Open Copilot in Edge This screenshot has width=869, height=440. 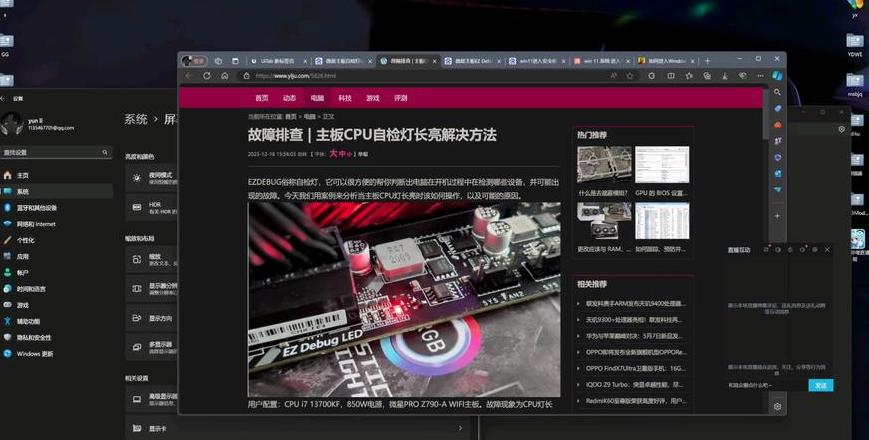click(778, 76)
